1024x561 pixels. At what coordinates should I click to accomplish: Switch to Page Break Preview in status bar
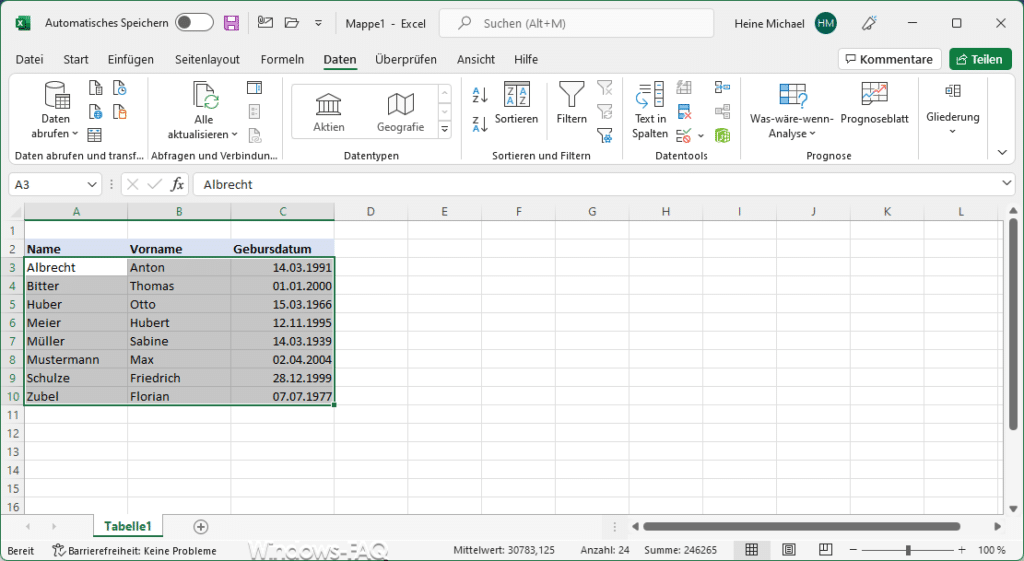click(x=825, y=550)
